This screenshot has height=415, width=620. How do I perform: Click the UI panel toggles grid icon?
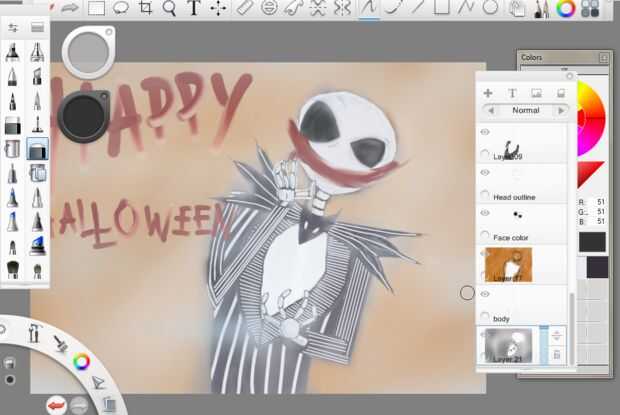pos(590,8)
